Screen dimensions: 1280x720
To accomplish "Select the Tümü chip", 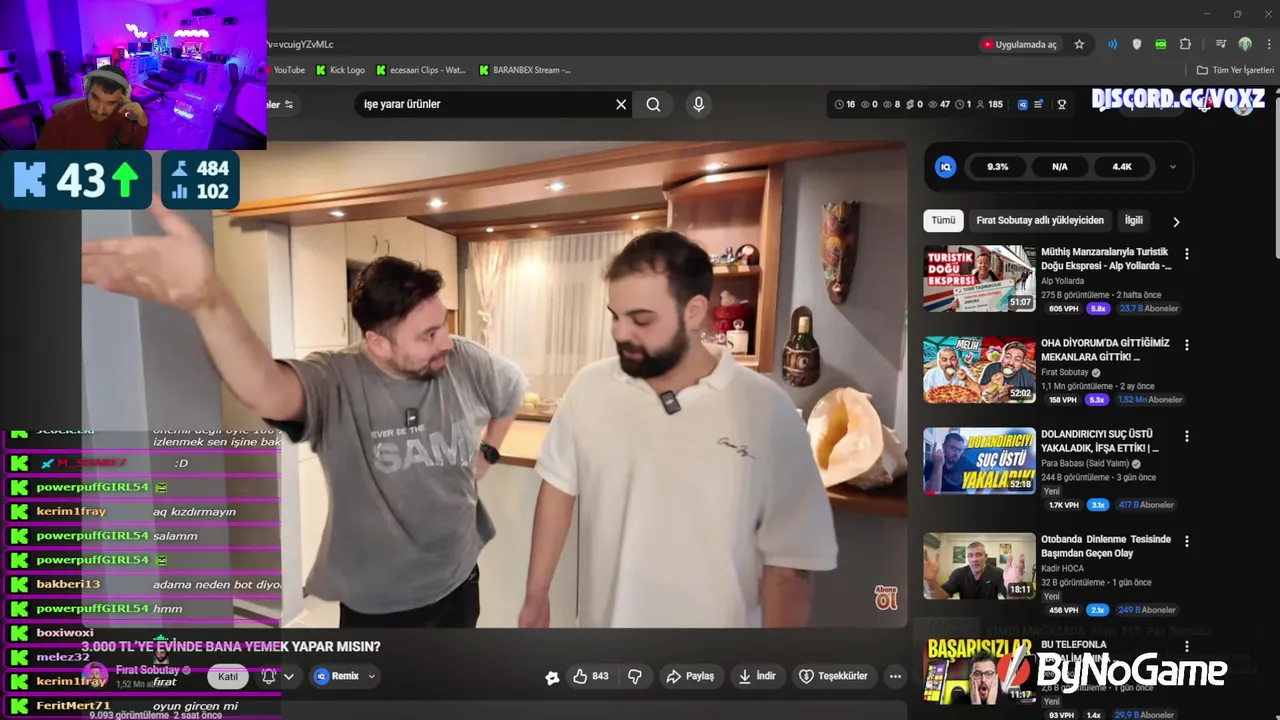I will click(x=943, y=220).
